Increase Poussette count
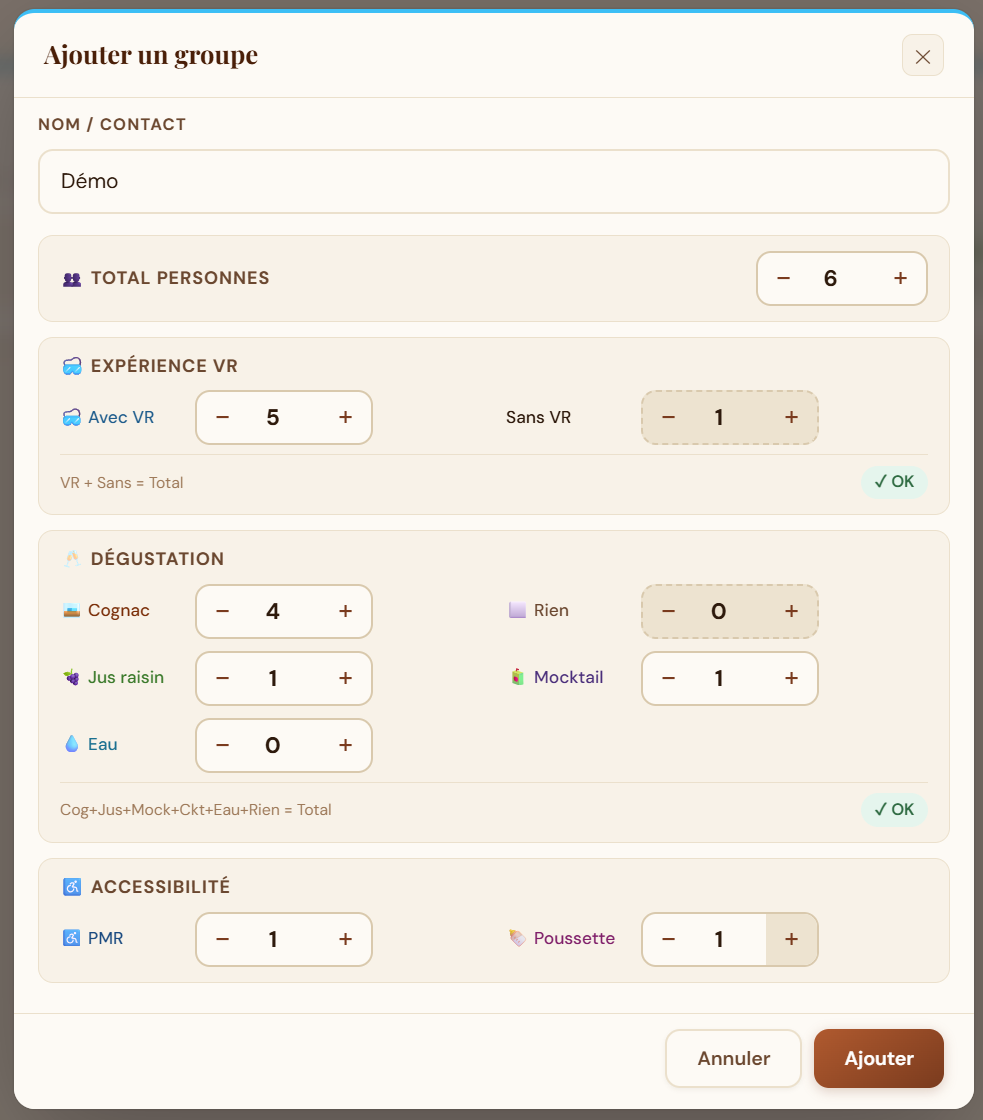Screen dimensions: 983x1120 (791, 939)
